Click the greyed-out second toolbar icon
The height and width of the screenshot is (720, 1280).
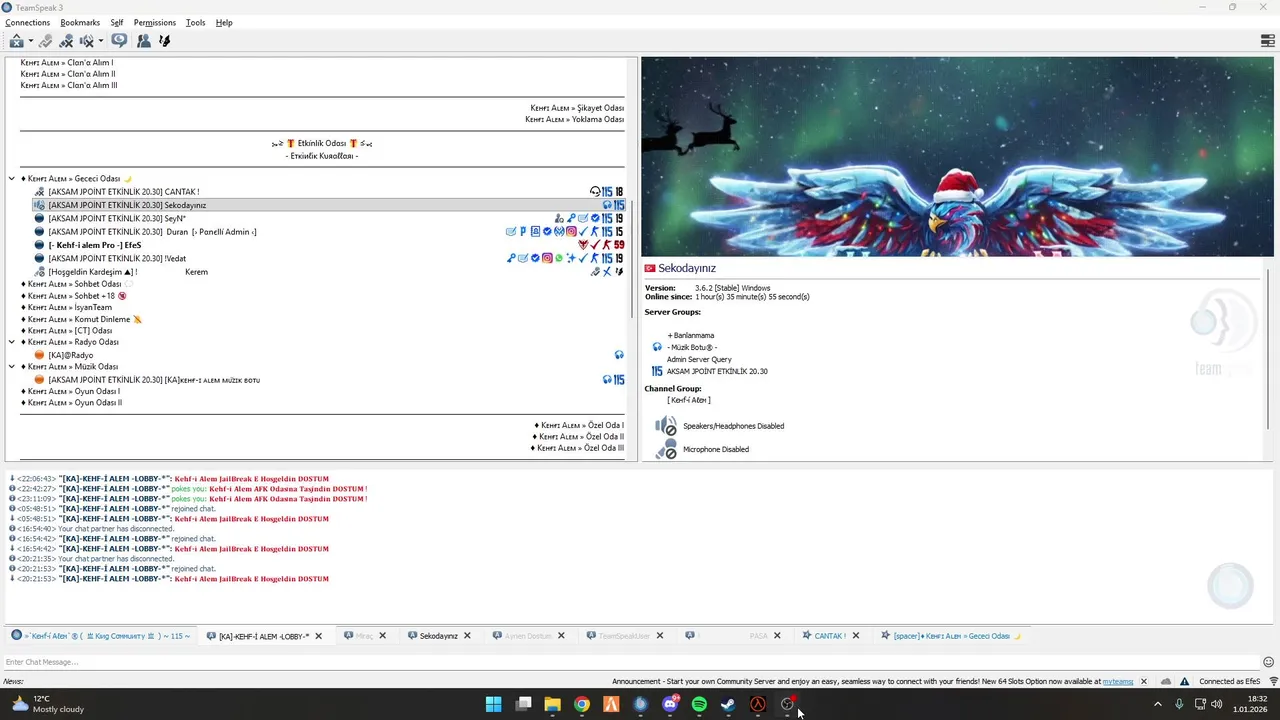point(45,41)
